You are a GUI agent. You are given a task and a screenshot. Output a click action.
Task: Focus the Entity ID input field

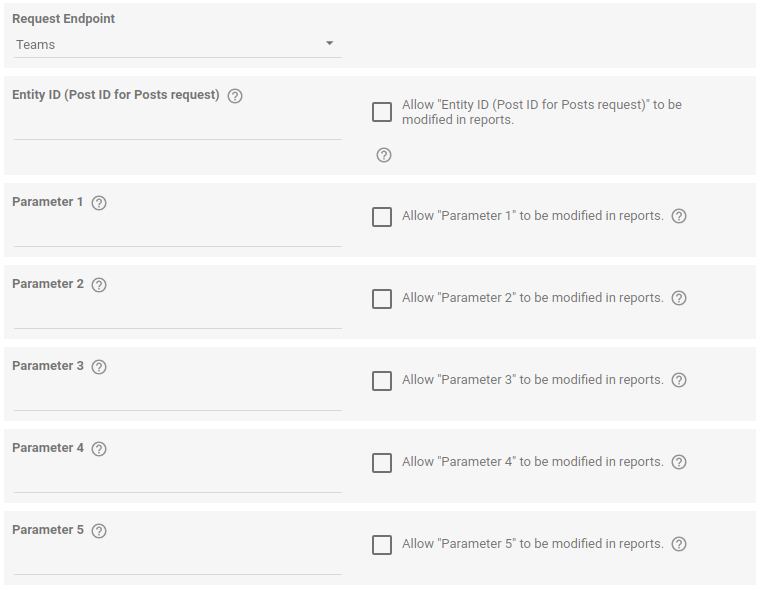(177, 126)
